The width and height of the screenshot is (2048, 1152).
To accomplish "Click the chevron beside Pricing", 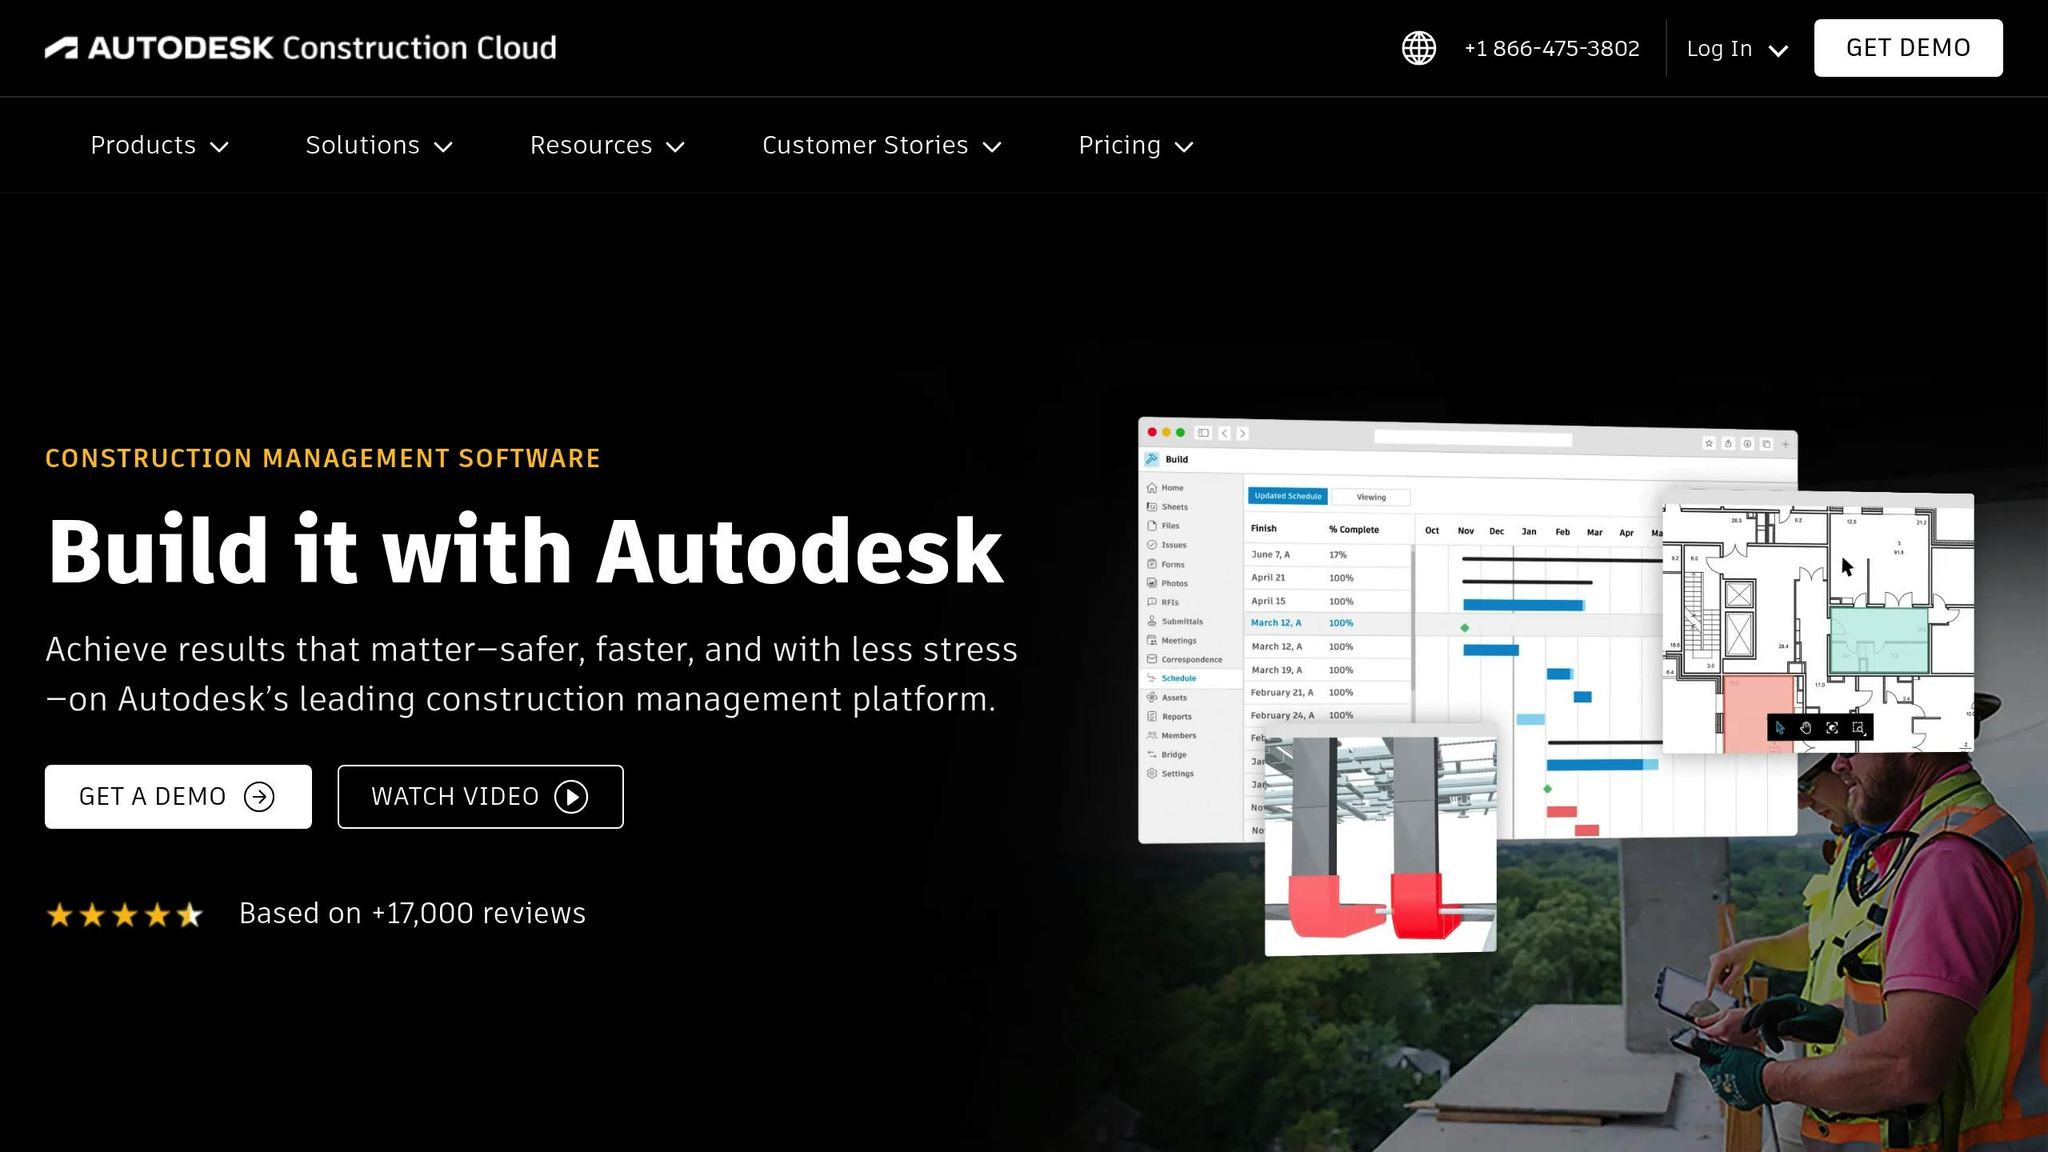I will tap(1184, 147).
